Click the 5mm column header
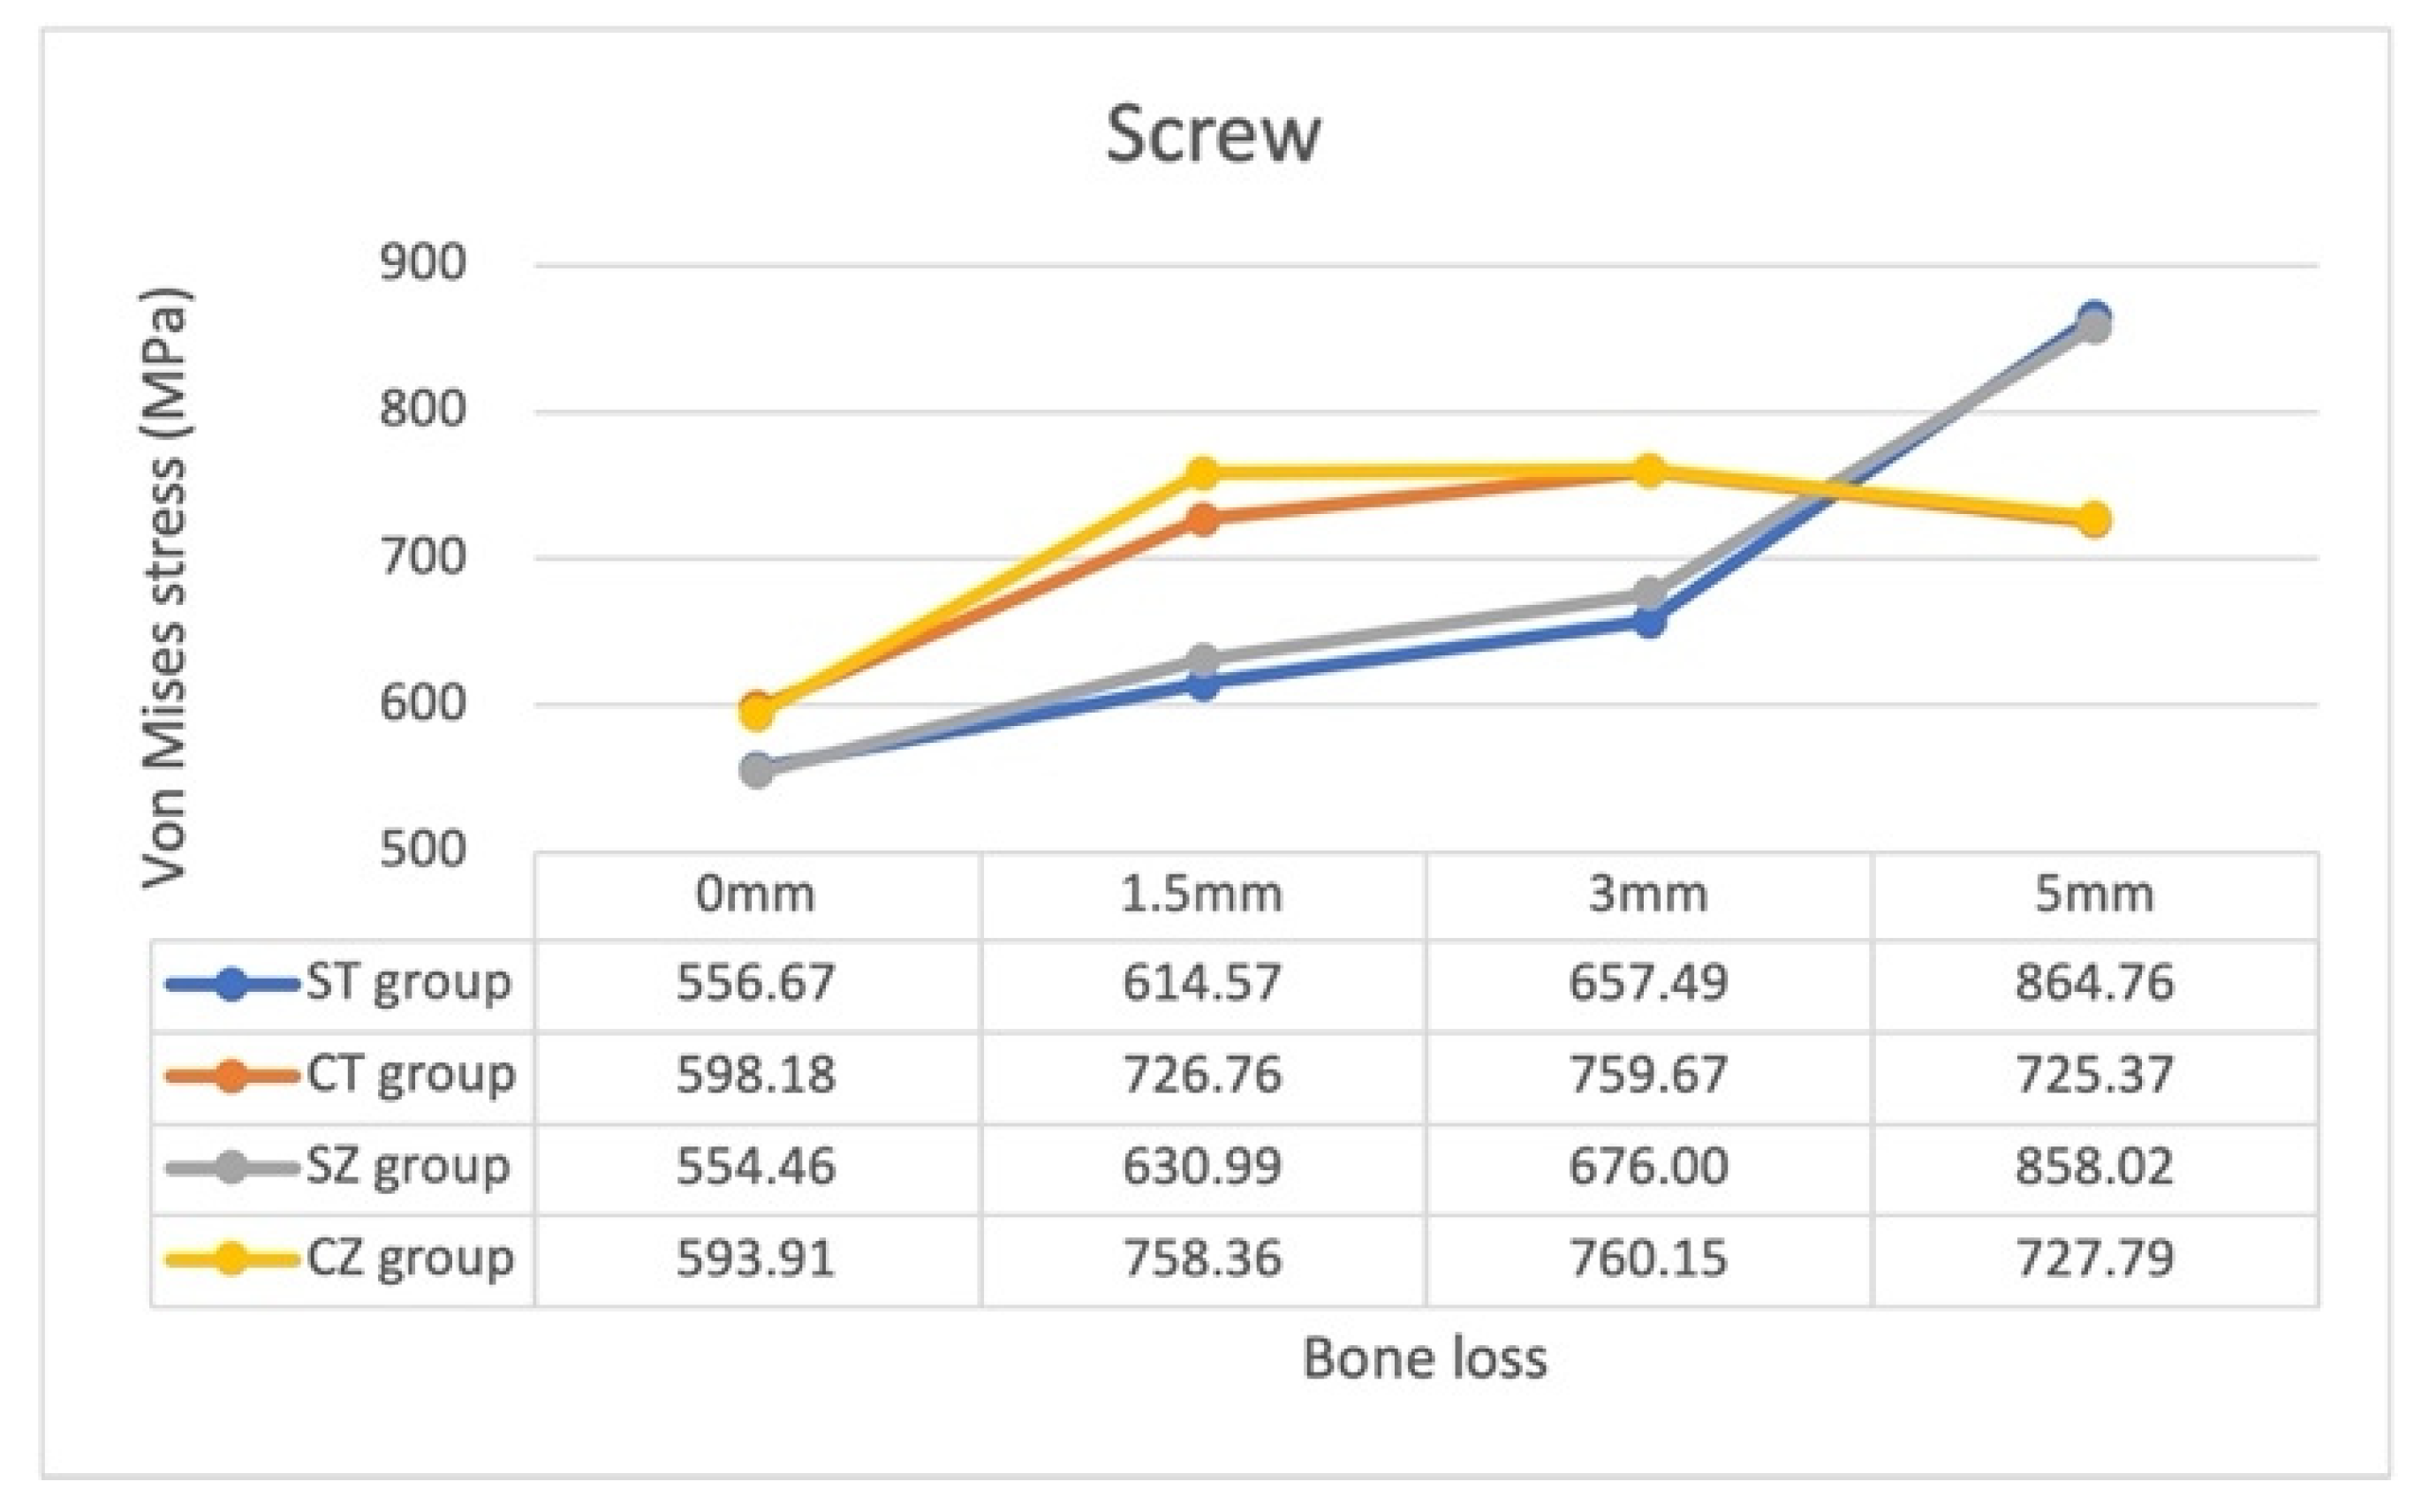This screenshot has height=1512, width=2429. click(x=2094, y=894)
